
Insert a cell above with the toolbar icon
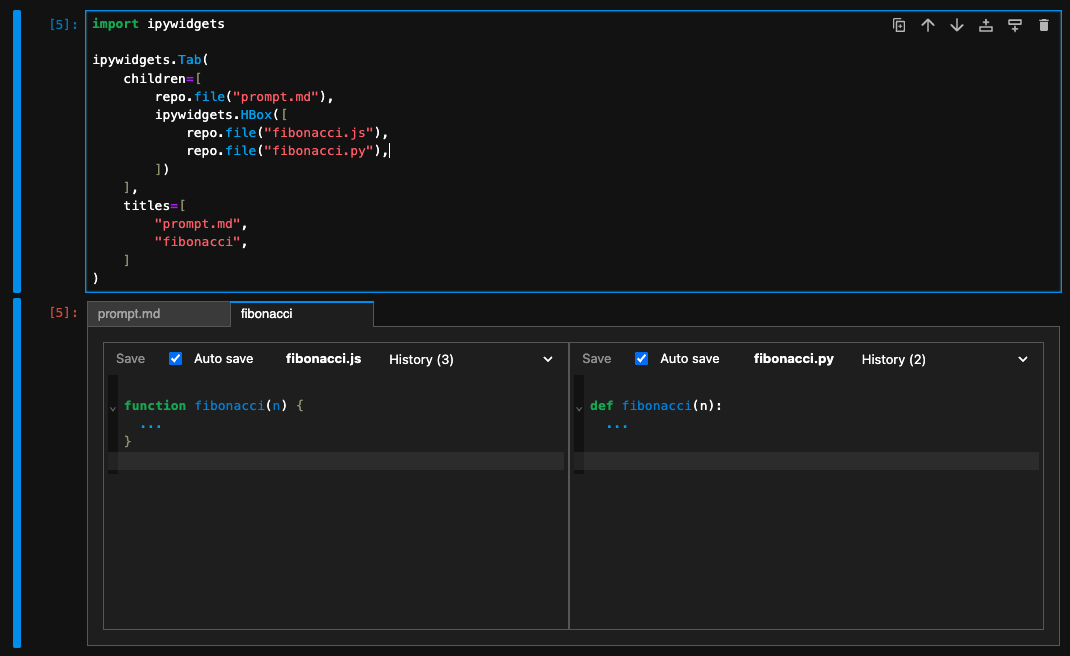pyautogui.click(x=985, y=25)
